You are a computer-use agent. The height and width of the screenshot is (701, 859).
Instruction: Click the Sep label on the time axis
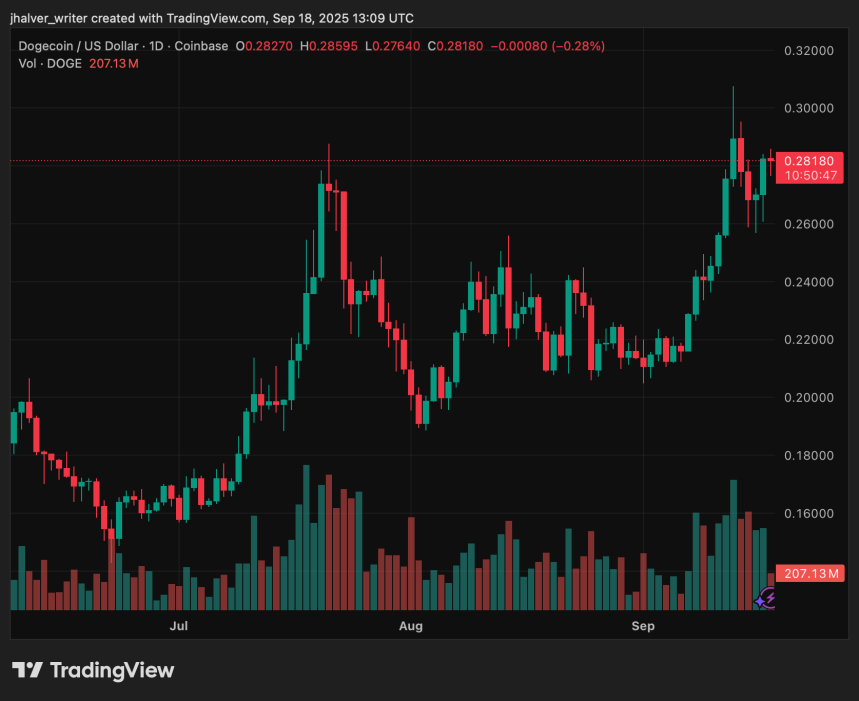pos(643,626)
